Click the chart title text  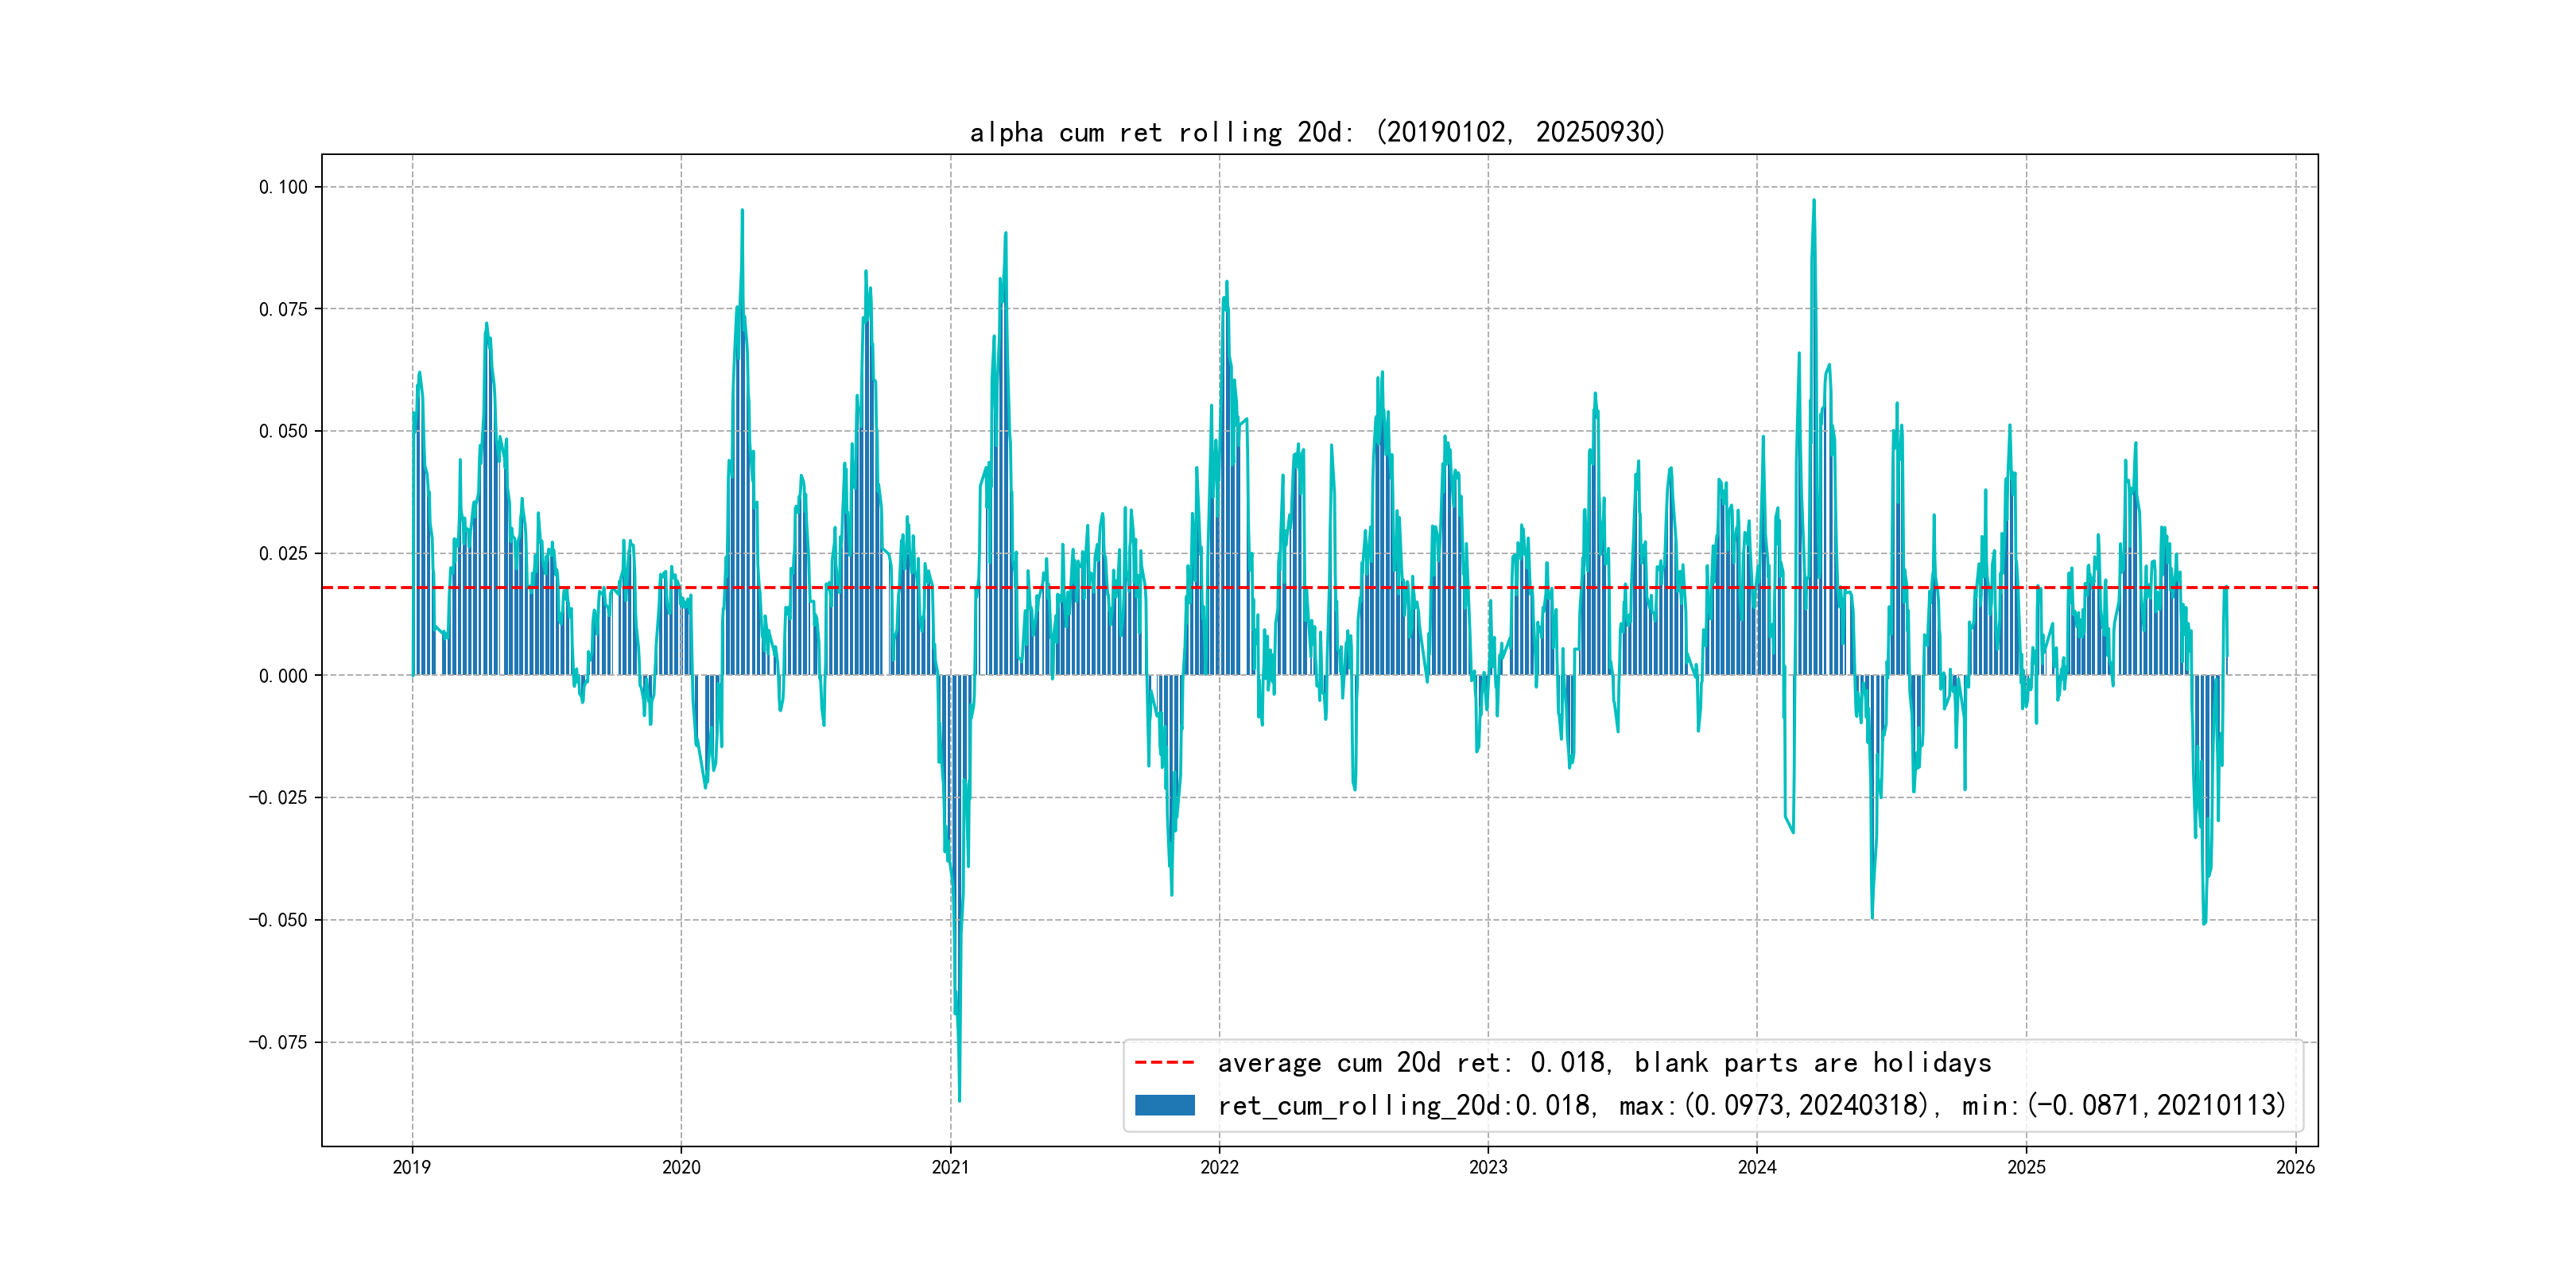[x=1317, y=132]
